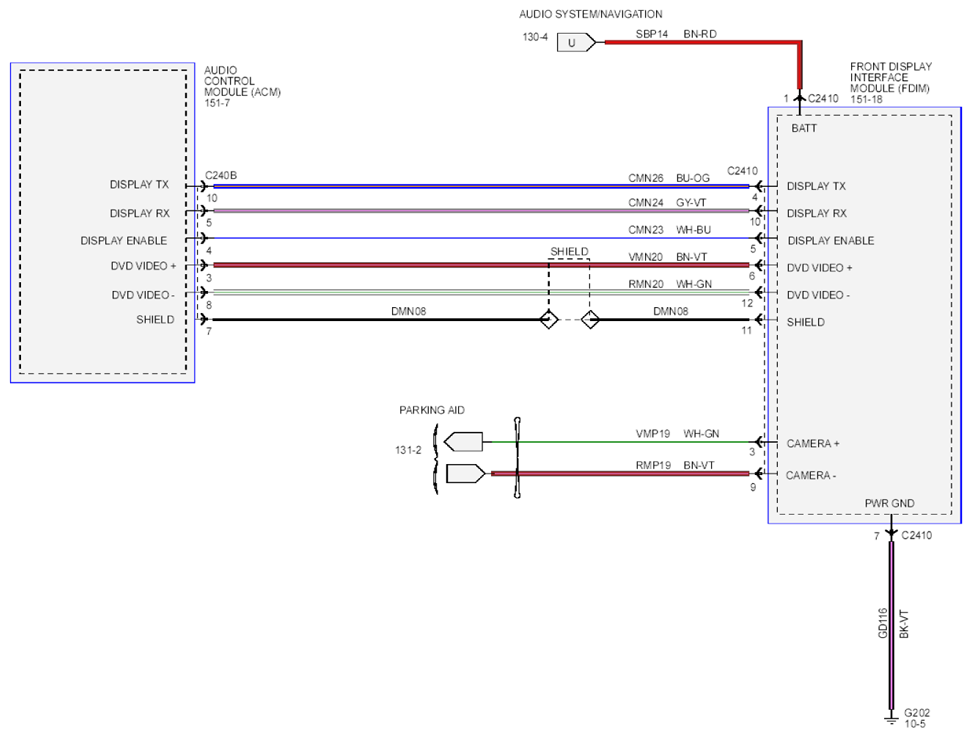Screen dimensions: 972x737
Task: Select the Front Display Interface Module box
Action: point(865,315)
